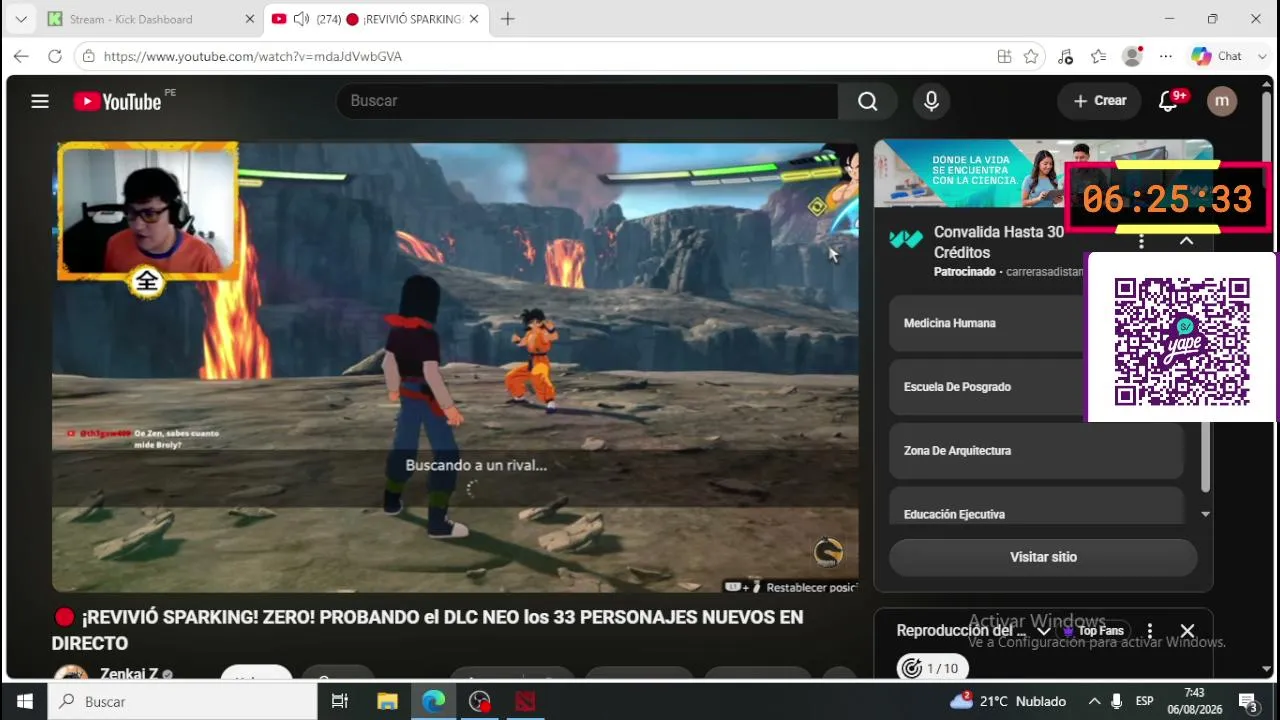The height and width of the screenshot is (720, 1280).
Task: Open the playlist three-dot options
Action: (1150, 631)
